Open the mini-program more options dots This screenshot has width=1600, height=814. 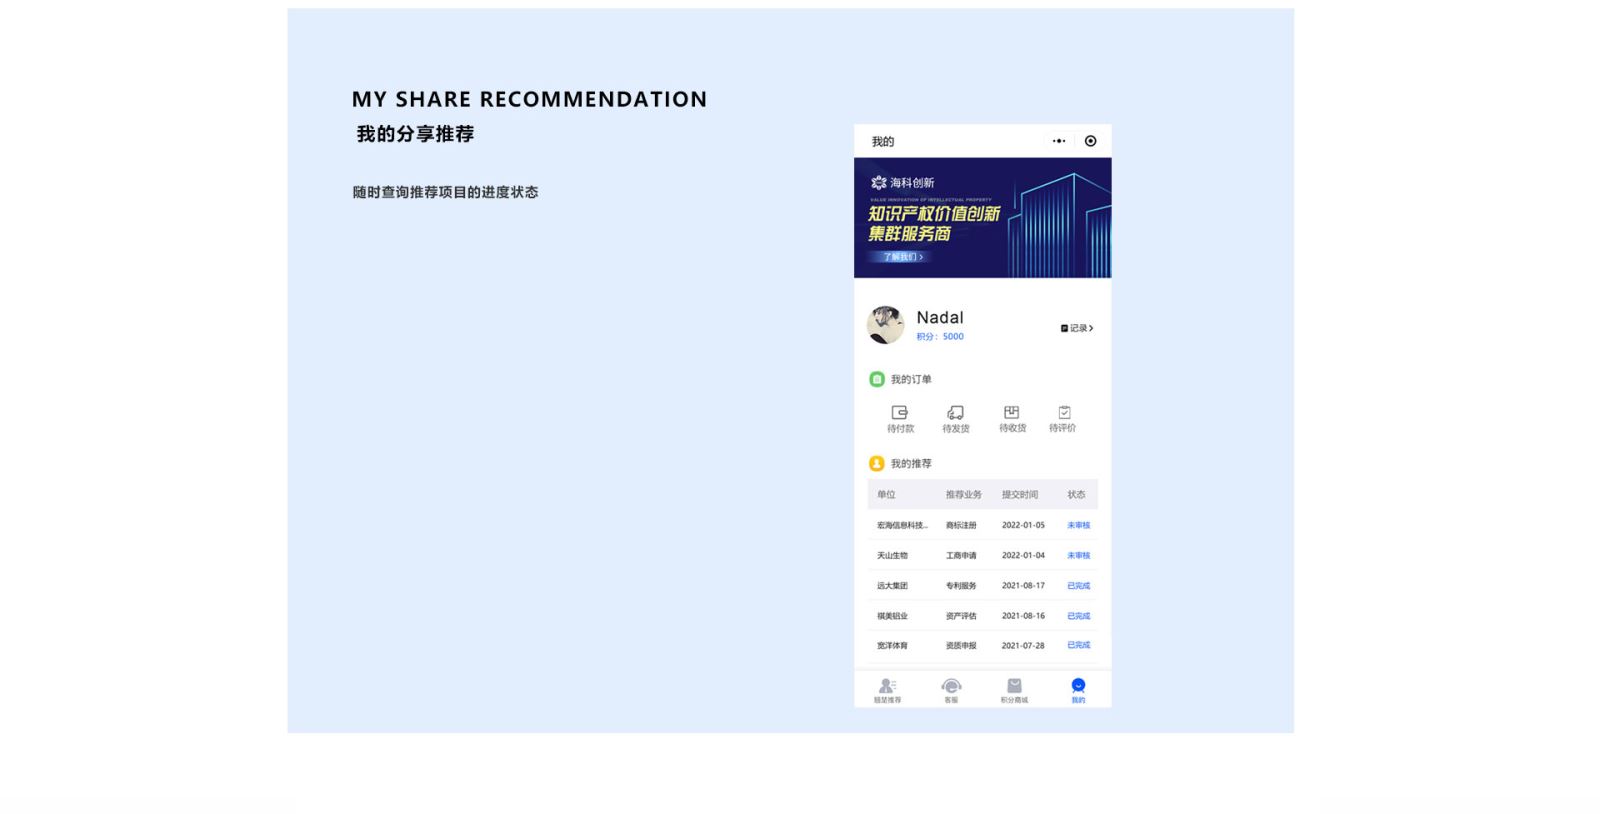coord(1059,141)
